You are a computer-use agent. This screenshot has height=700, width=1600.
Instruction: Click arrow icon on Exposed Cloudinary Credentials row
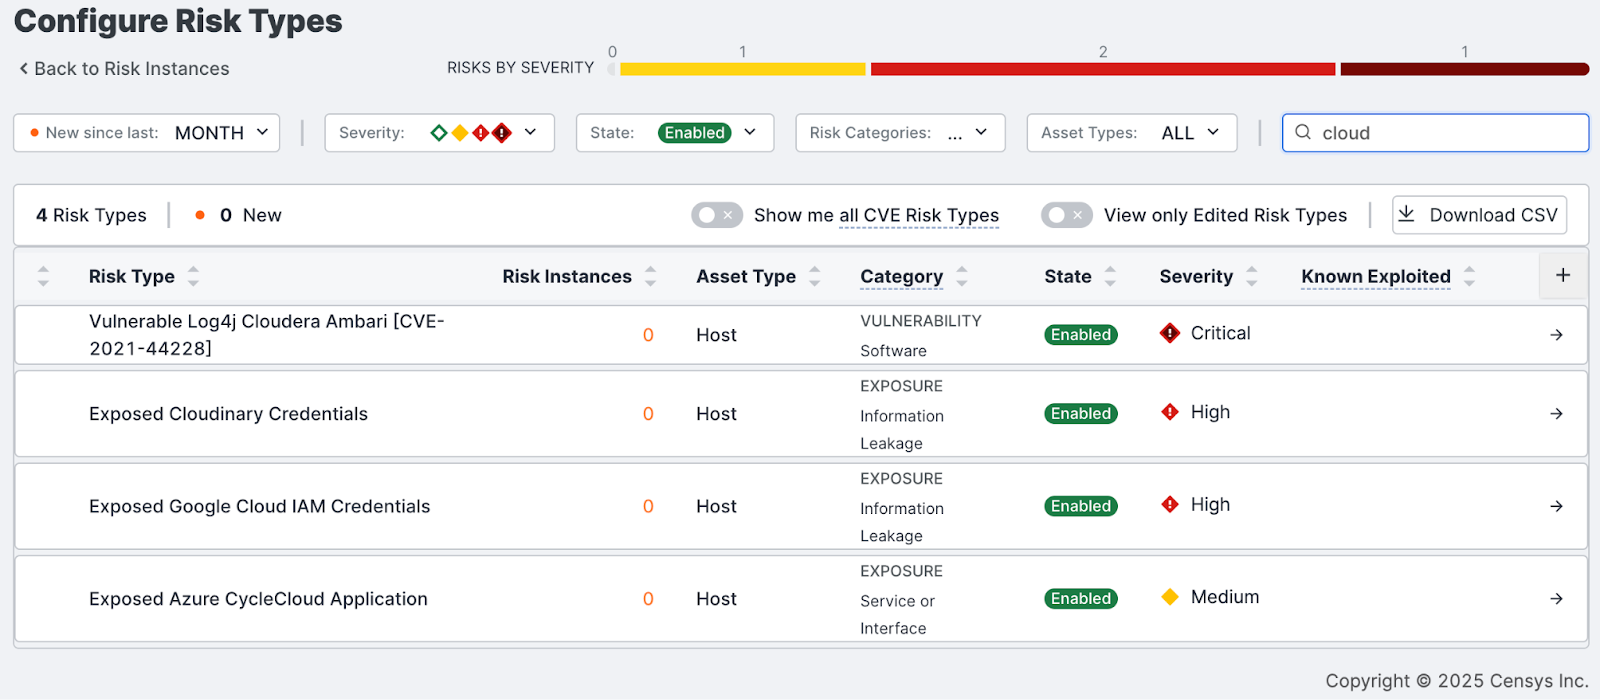click(x=1556, y=414)
